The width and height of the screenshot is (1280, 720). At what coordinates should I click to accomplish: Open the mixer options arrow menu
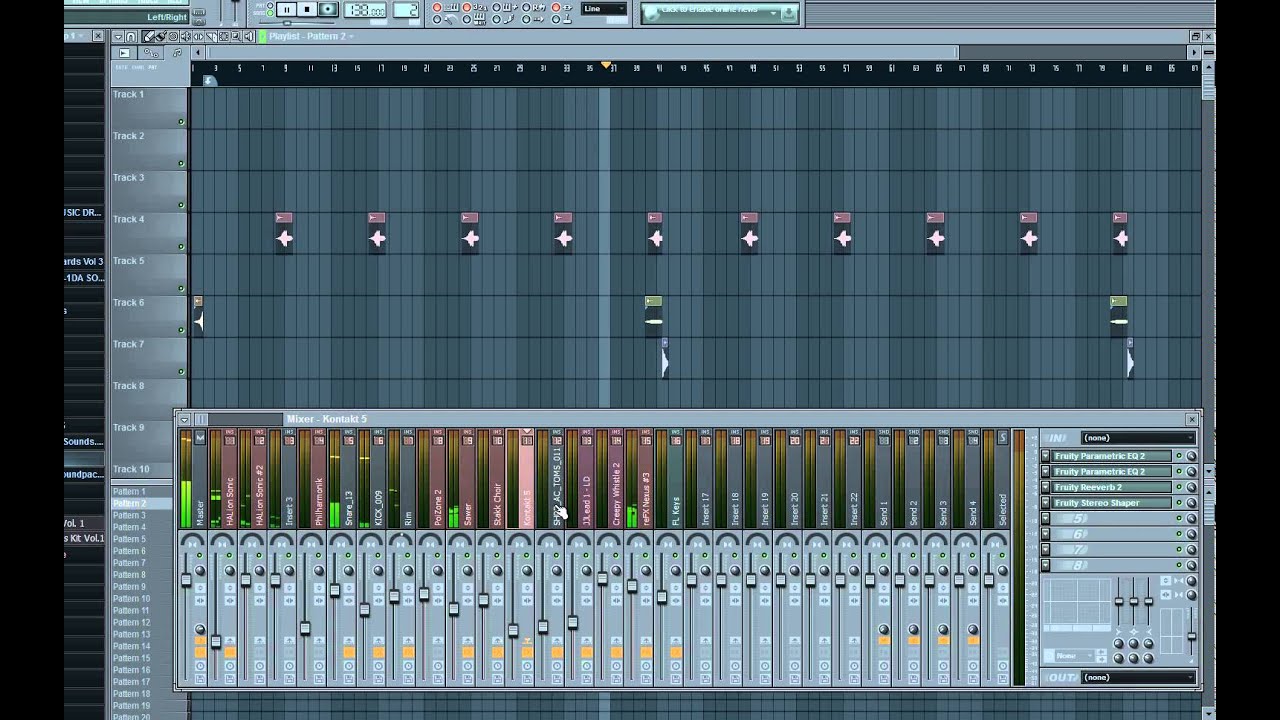(184, 419)
